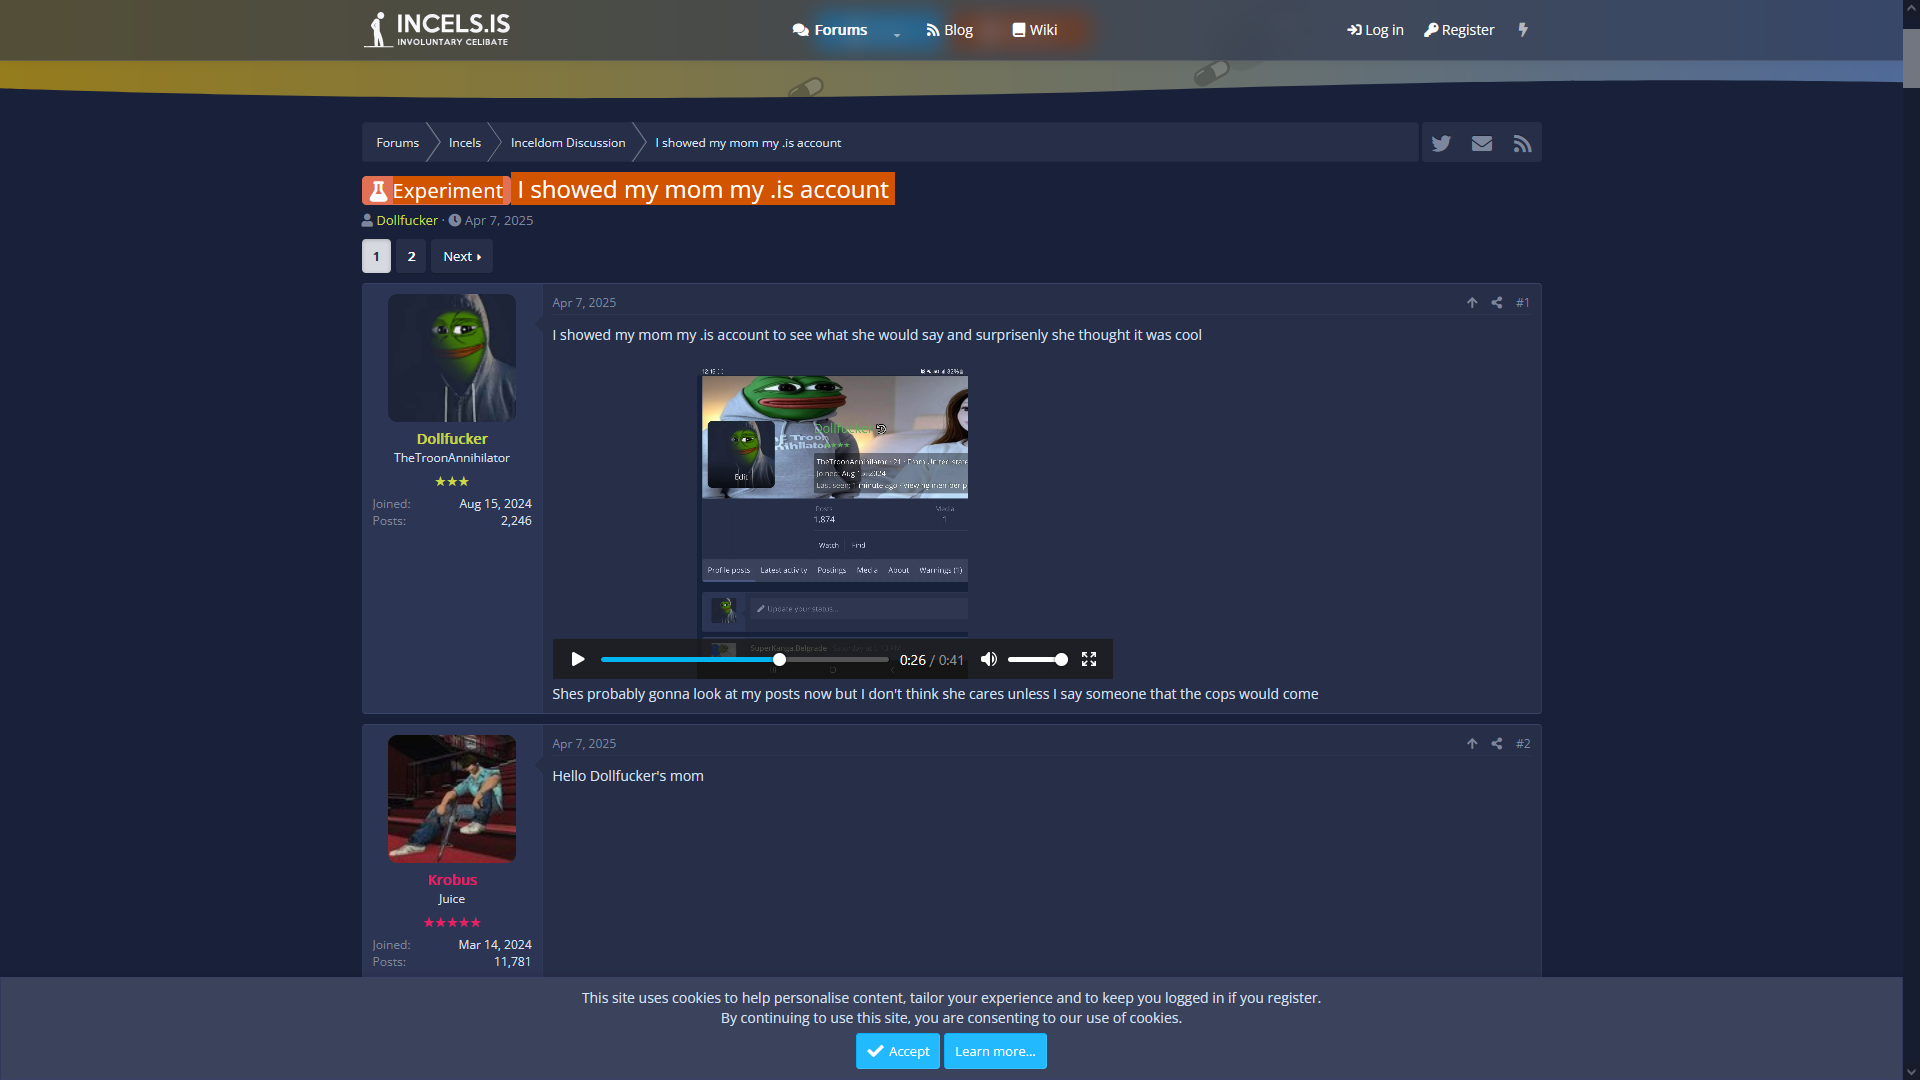The height and width of the screenshot is (1080, 1920).
Task: Open the RSS feed icon in breadcrumb bar
Action: point(1522,143)
